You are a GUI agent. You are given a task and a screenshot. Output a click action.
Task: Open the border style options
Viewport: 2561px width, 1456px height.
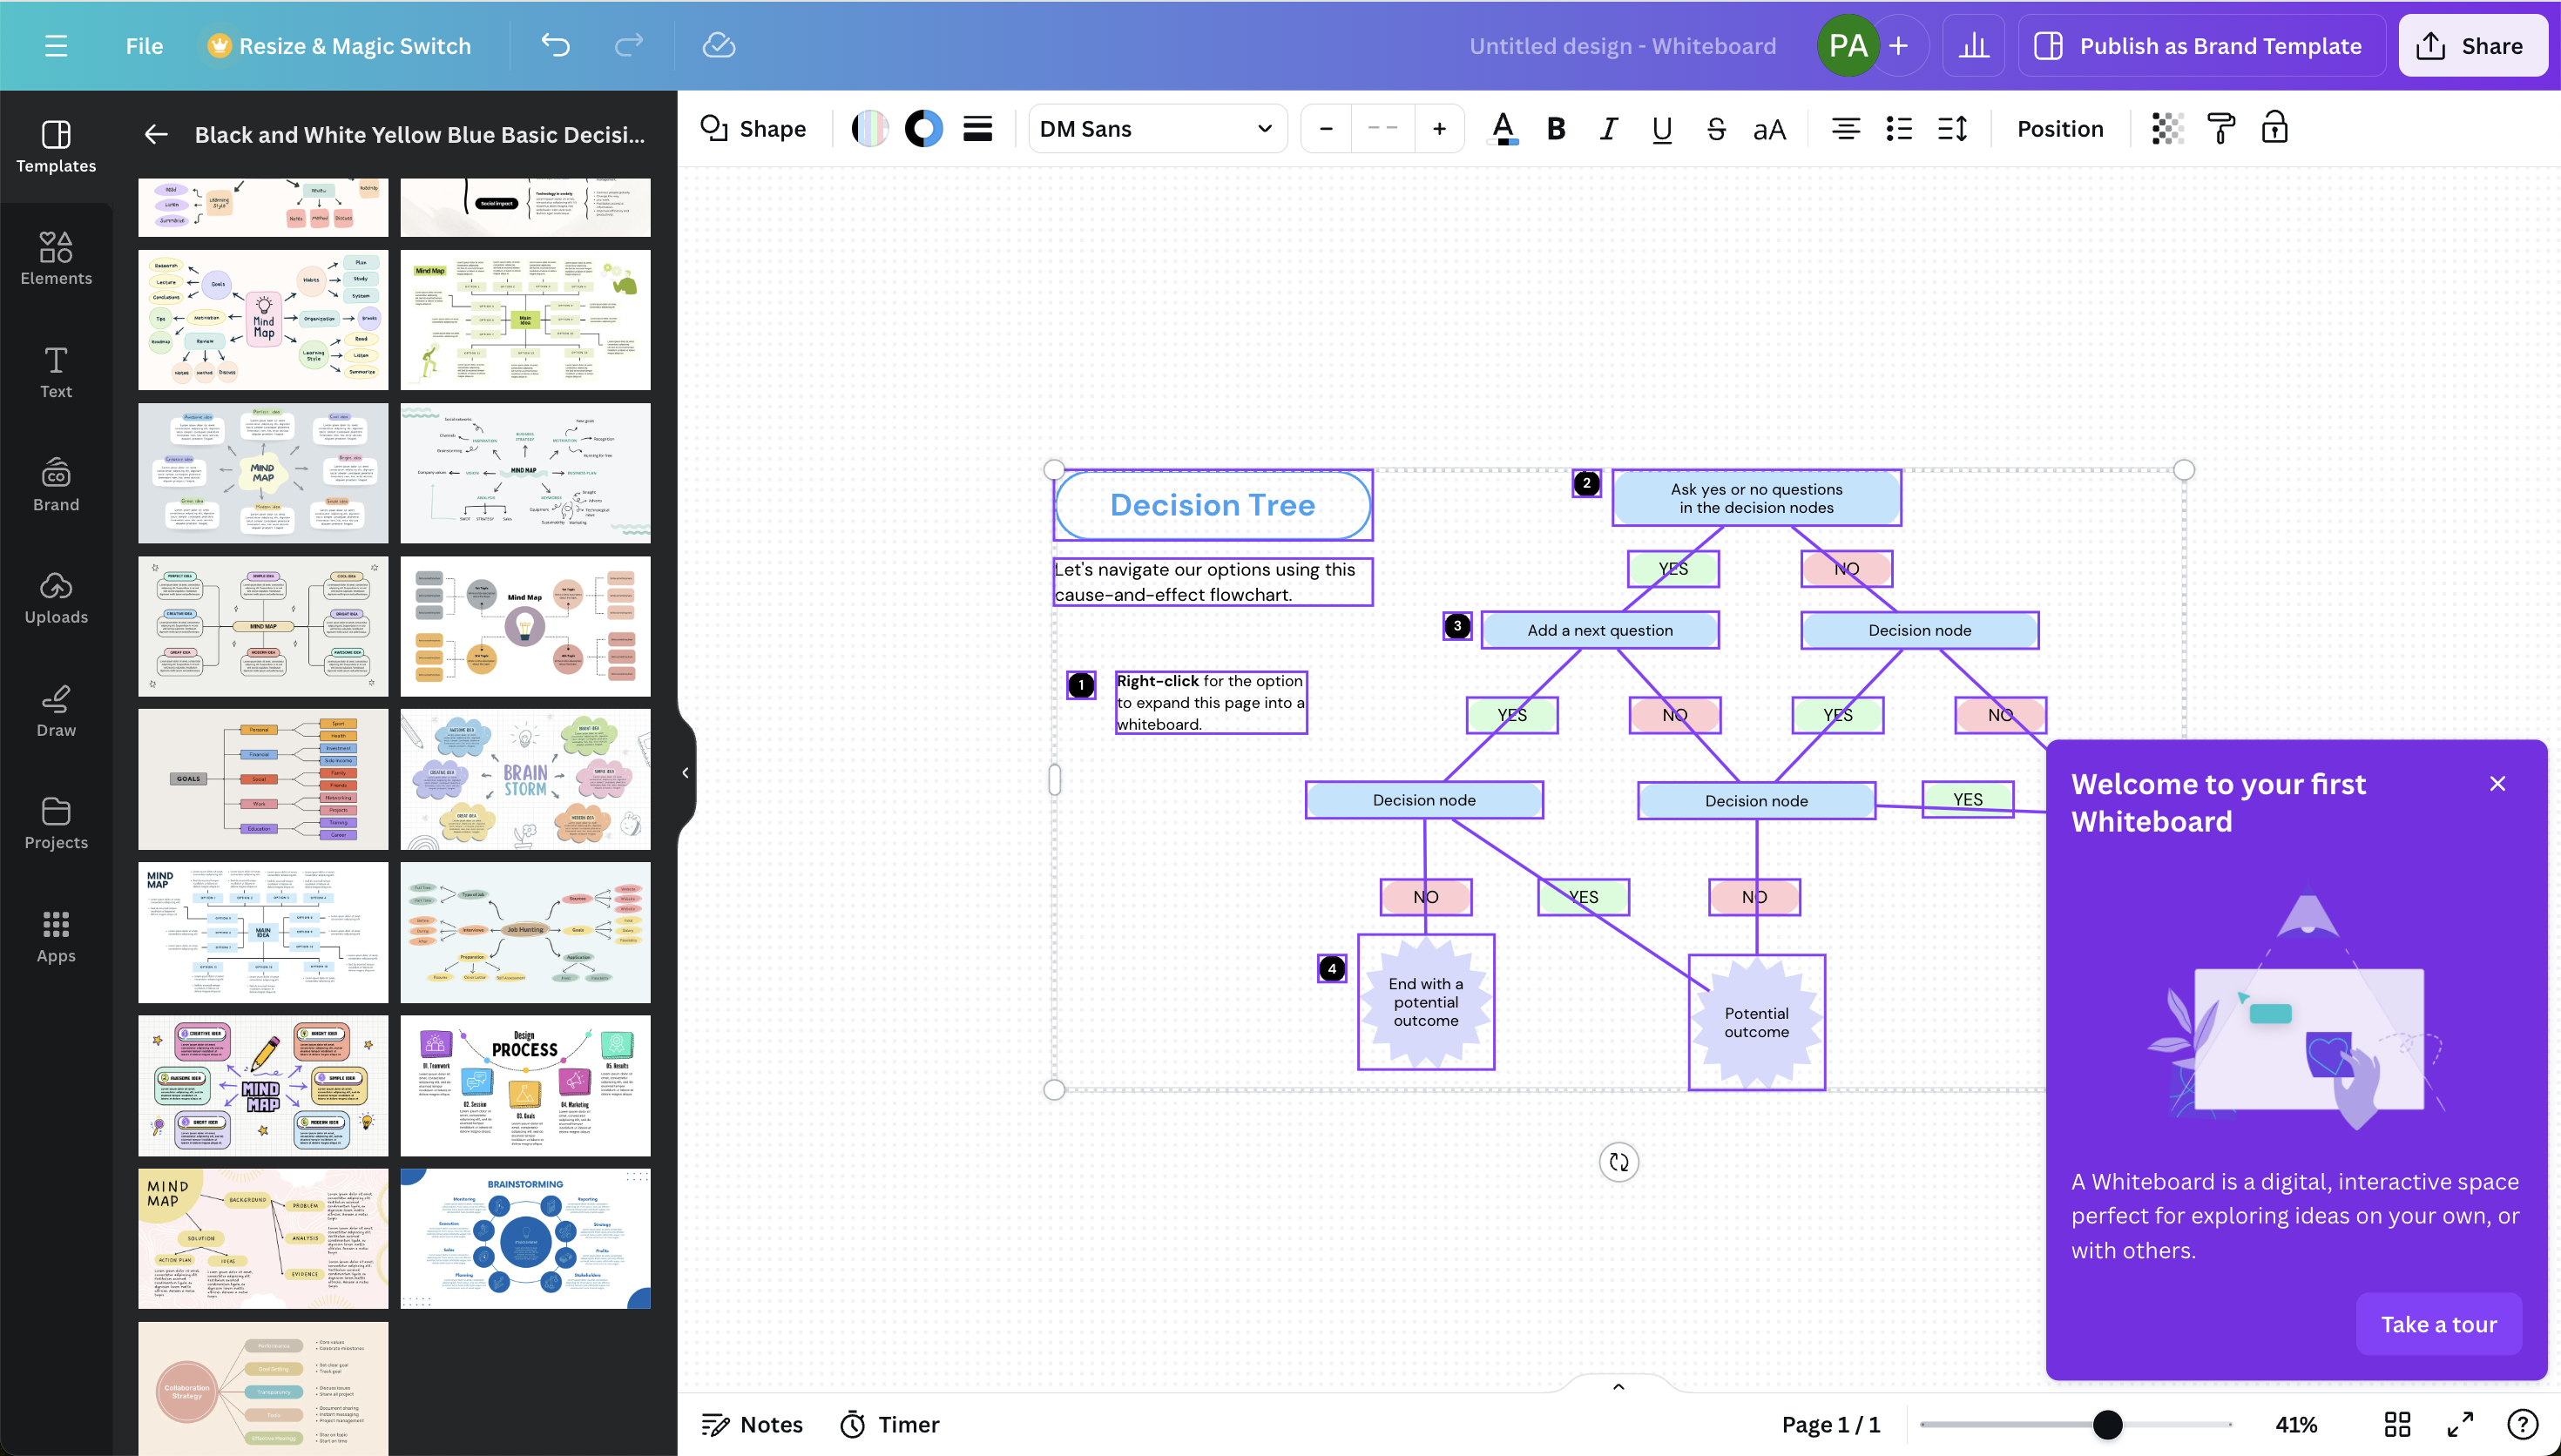tap(977, 129)
